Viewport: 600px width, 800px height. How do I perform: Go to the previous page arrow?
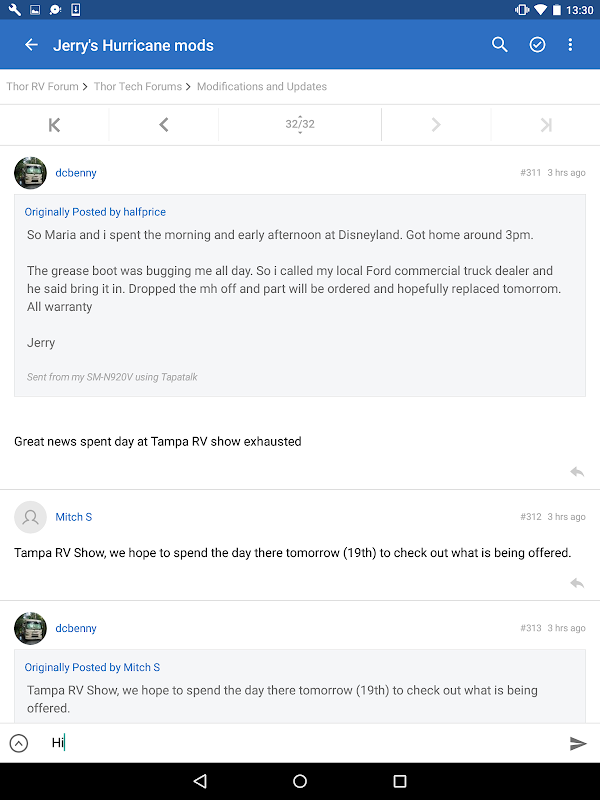164,125
